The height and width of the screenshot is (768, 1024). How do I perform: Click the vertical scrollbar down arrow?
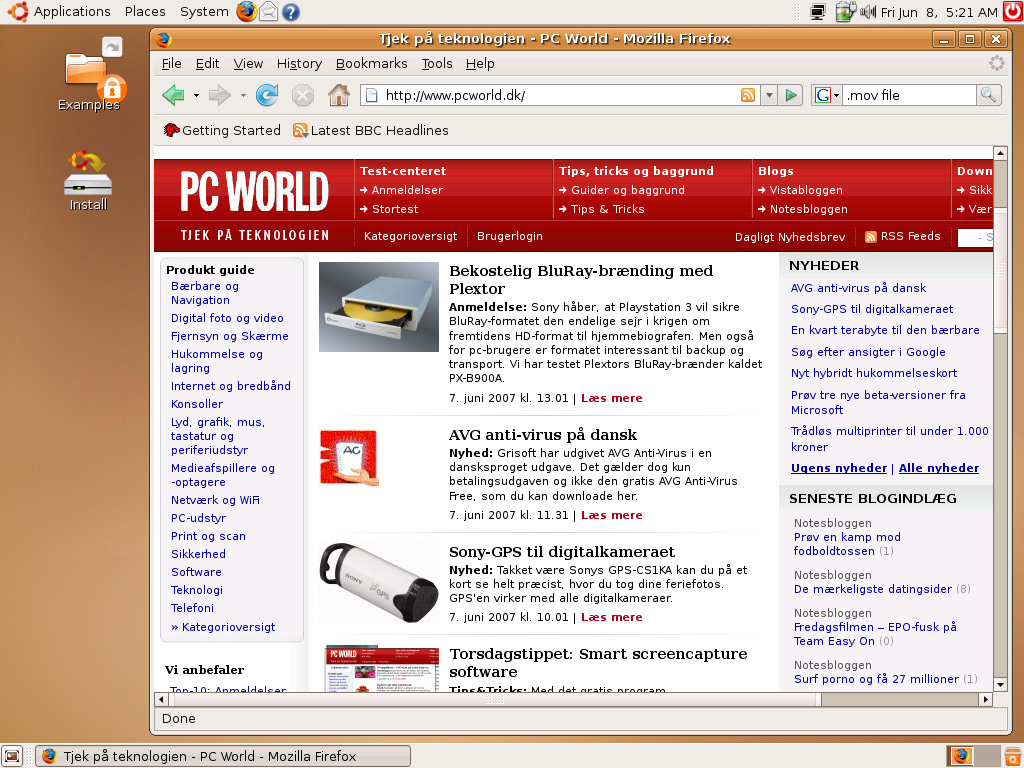[1000, 684]
